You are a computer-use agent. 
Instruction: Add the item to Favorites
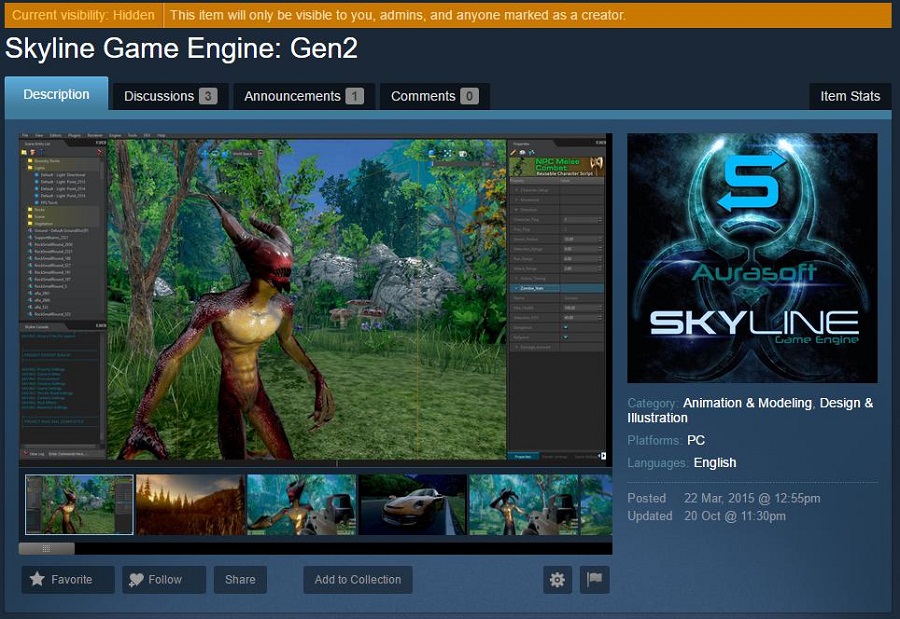[68, 579]
